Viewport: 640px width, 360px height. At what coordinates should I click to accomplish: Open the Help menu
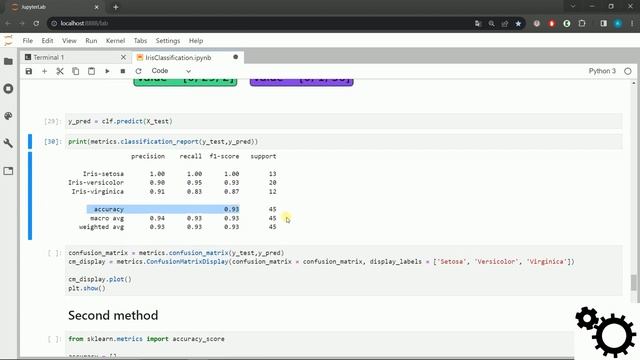(x=196, y=41)
